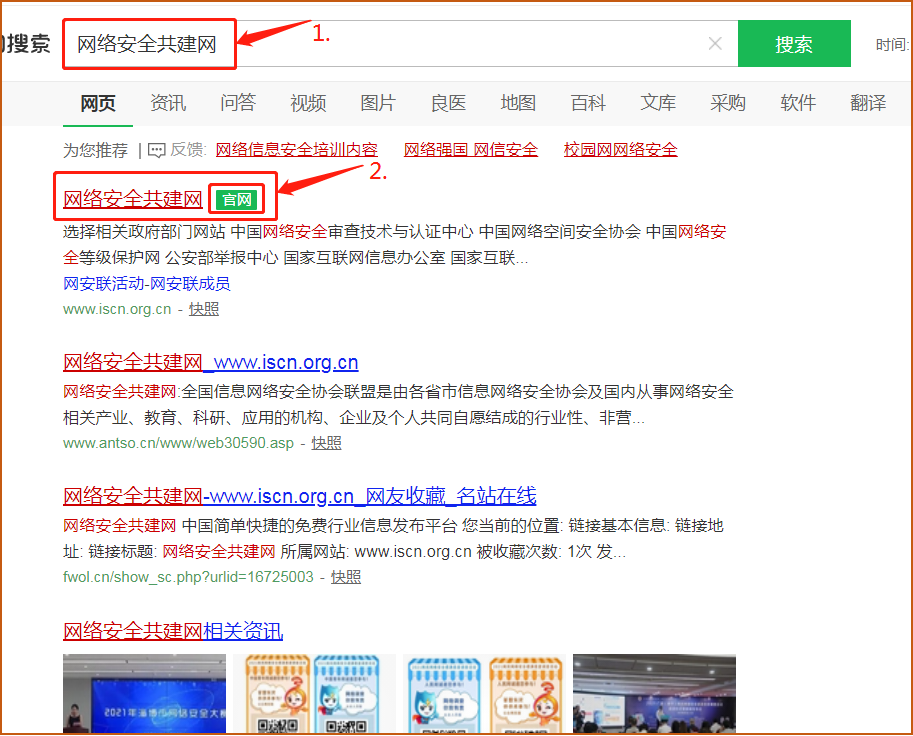Click the green 搜索 search button

(794, 44)
